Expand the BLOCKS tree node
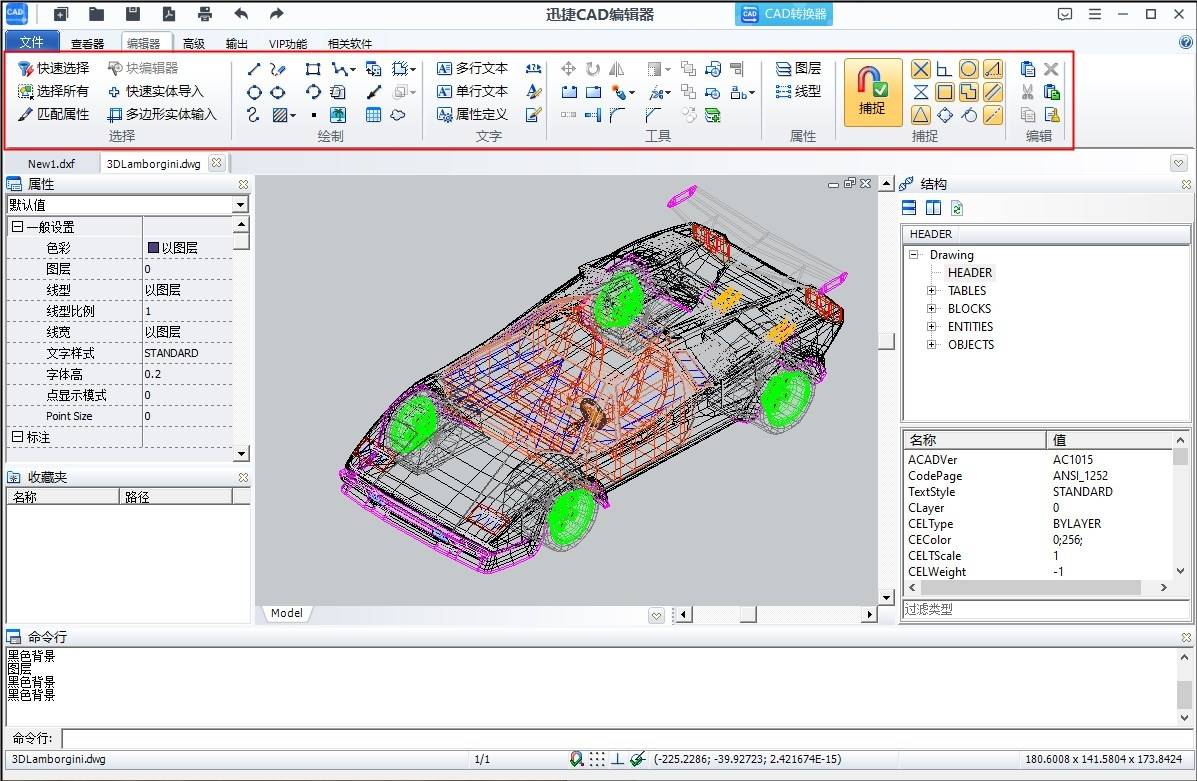Screen dimensions: 1197x781 [931, 308]
